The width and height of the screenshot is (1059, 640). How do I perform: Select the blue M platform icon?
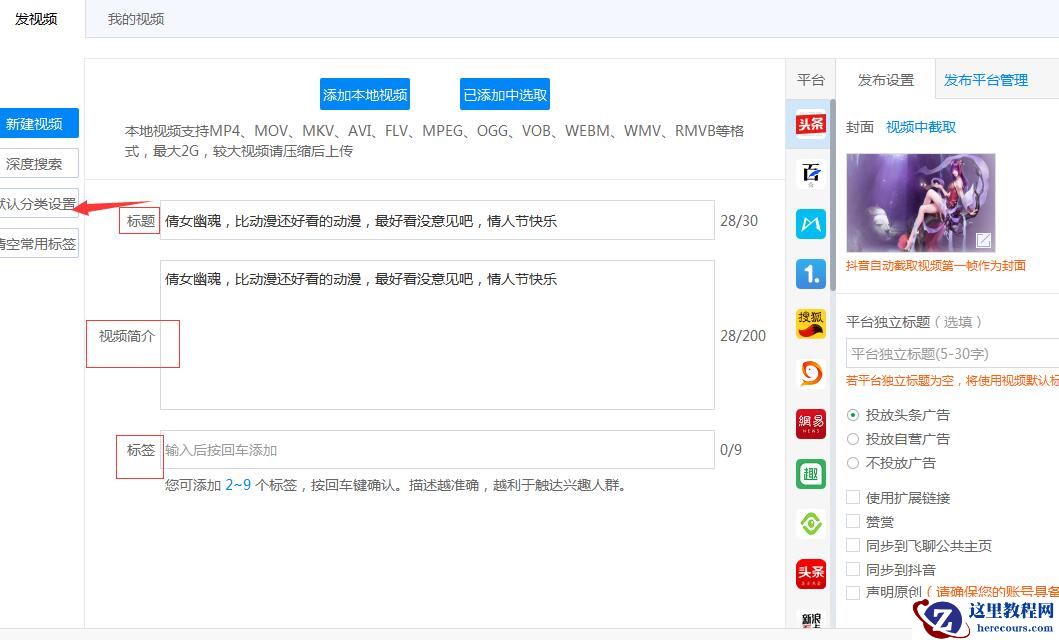811,224
